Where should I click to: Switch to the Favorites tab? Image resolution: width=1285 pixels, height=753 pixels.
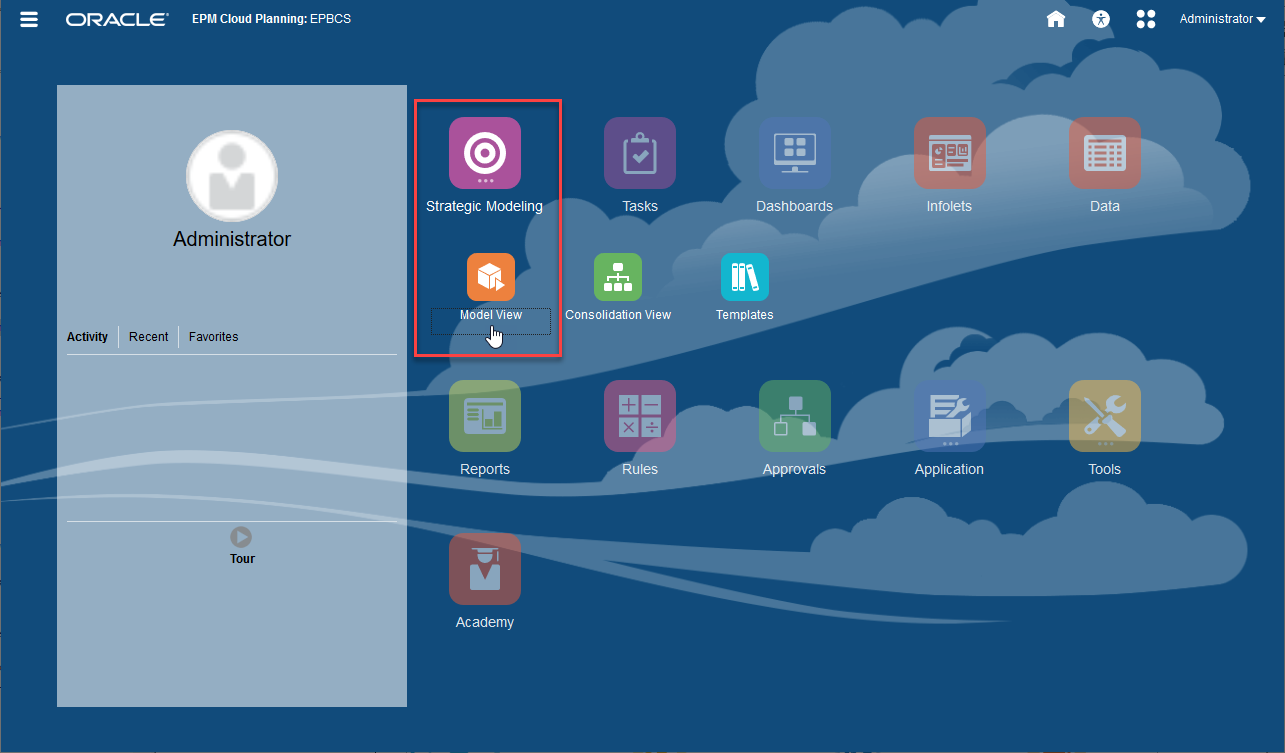click(214, 337)
